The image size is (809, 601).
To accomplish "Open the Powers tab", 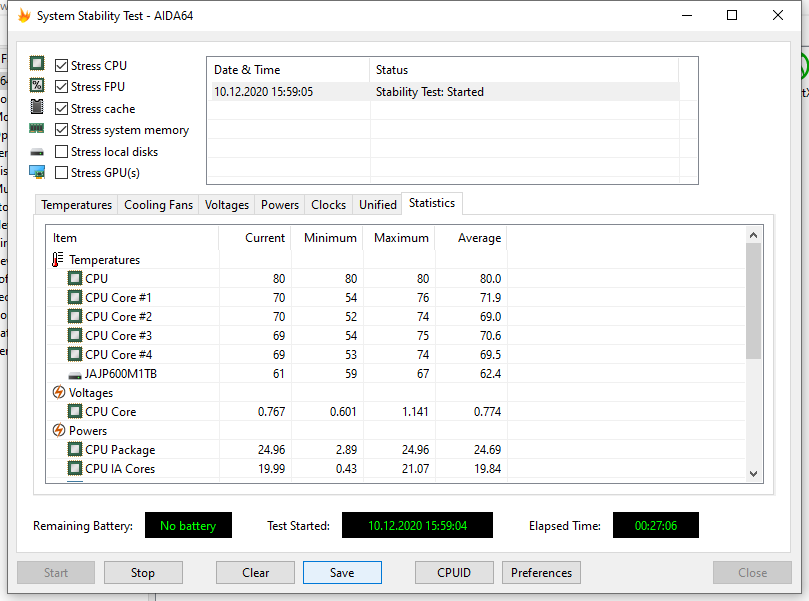I will [280, 205].
